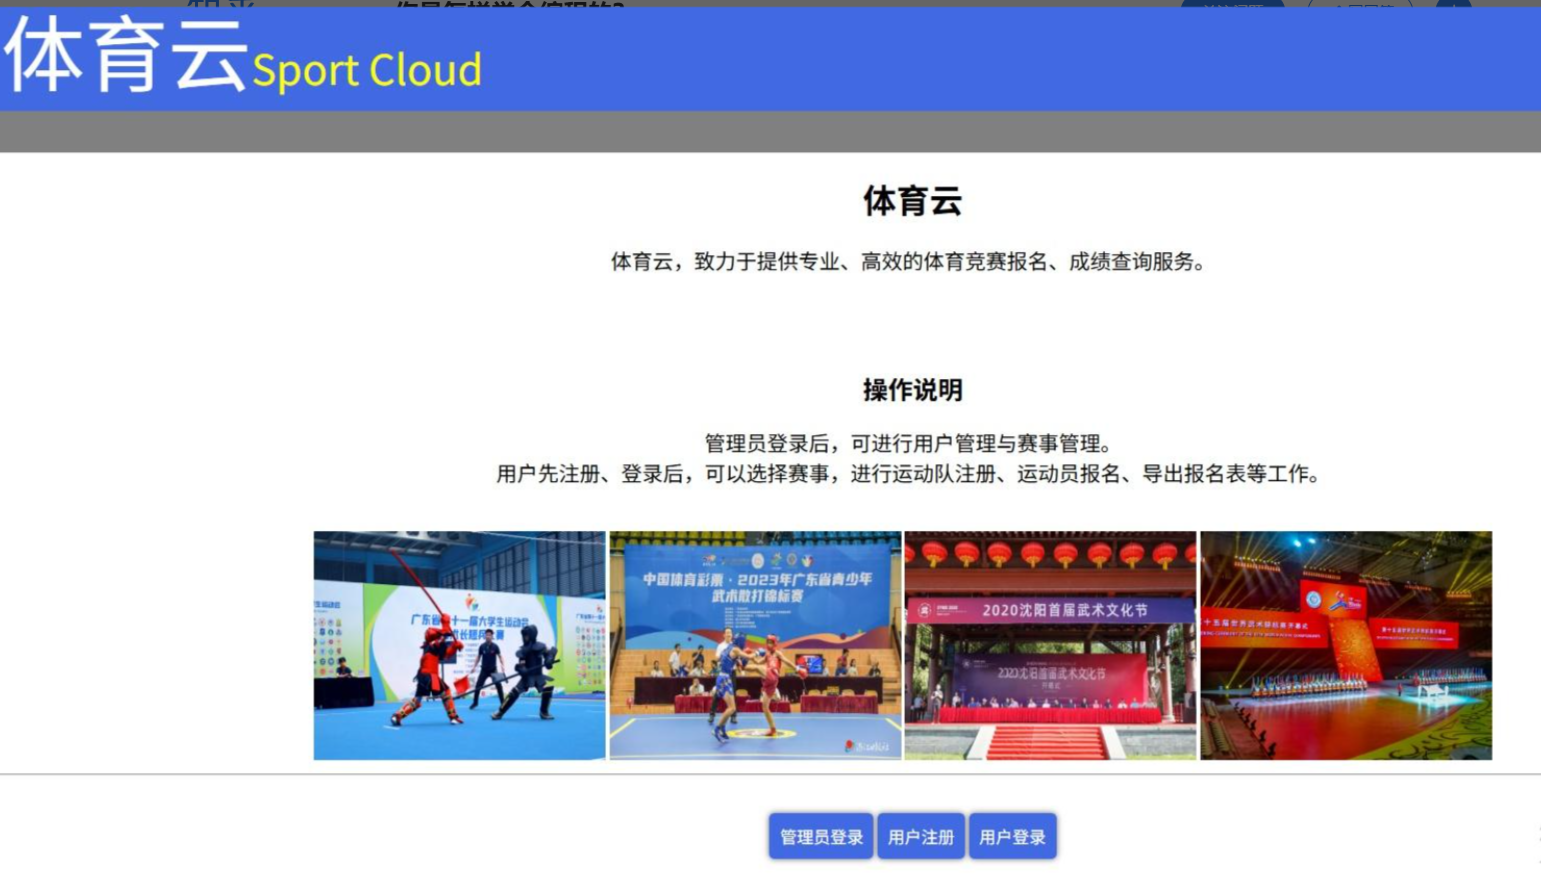
Task: Select the 2023 Guangdong youth sanda photo
Action: click(x=755, y=645)
